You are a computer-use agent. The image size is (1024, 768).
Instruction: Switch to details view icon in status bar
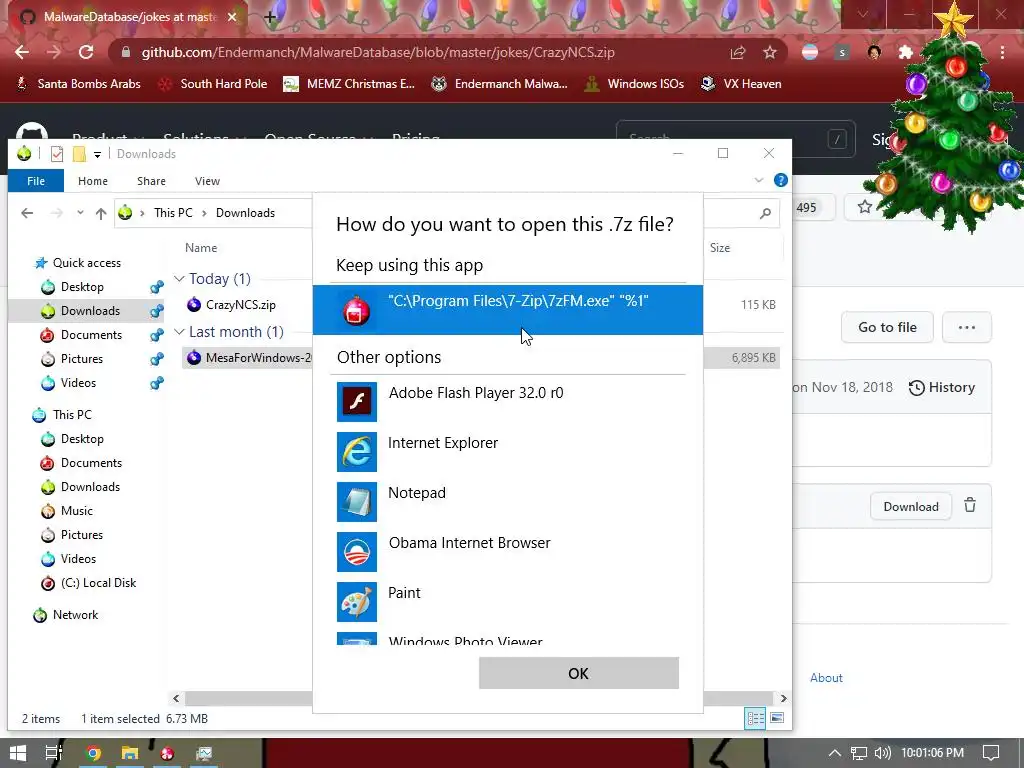click(x=756, y=718)
